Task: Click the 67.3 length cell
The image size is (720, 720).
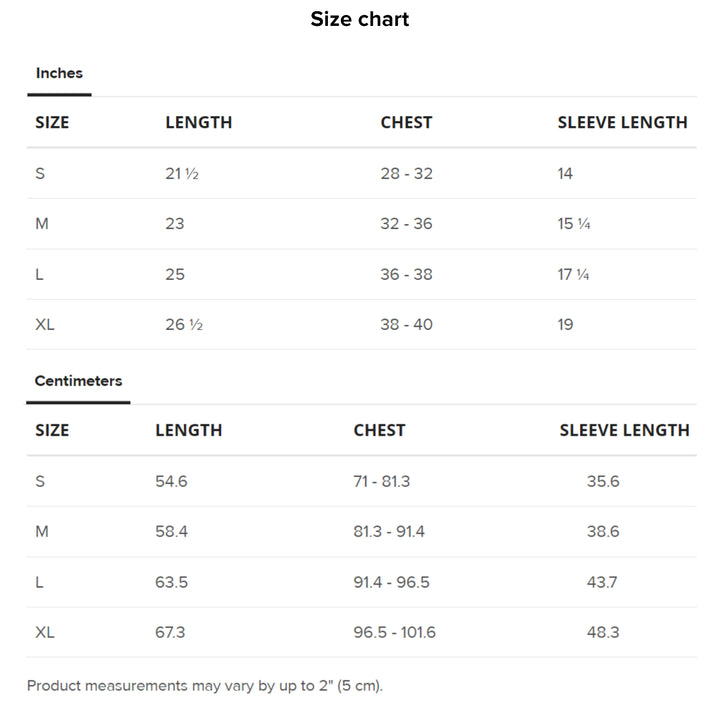Action: [170, 632]
